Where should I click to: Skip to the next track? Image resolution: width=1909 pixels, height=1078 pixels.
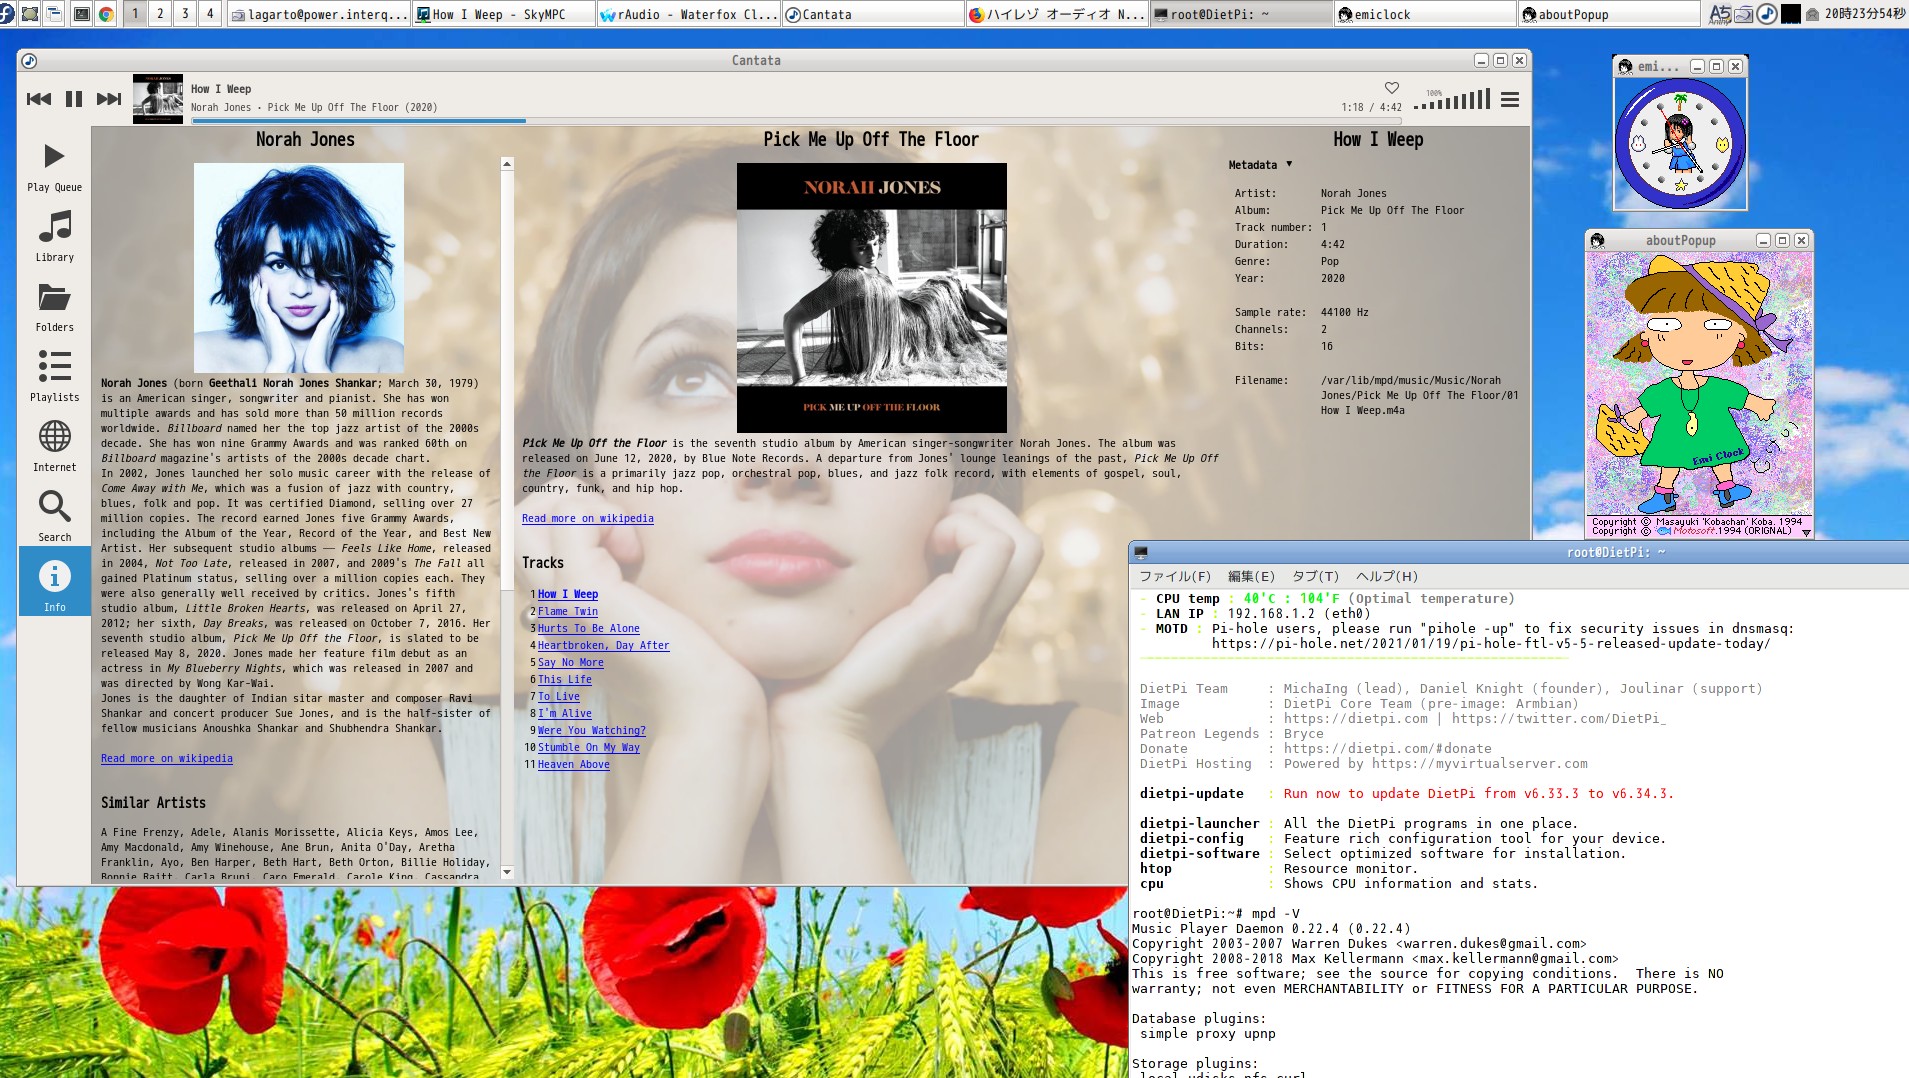point(108,98)
